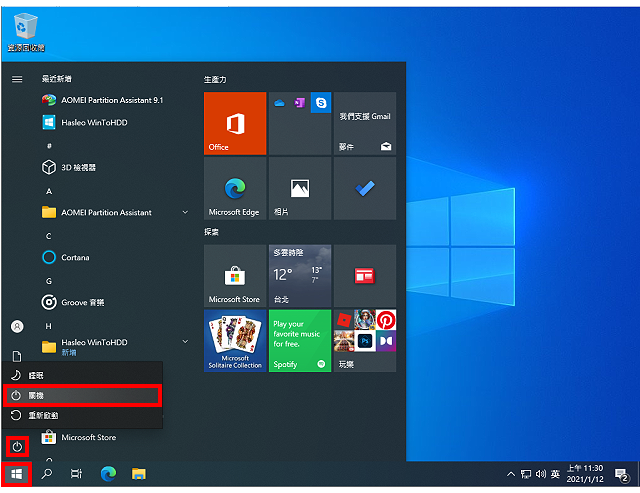640x493 pixels.
Task: Open the Photos tile
Action: coord(300,189)
